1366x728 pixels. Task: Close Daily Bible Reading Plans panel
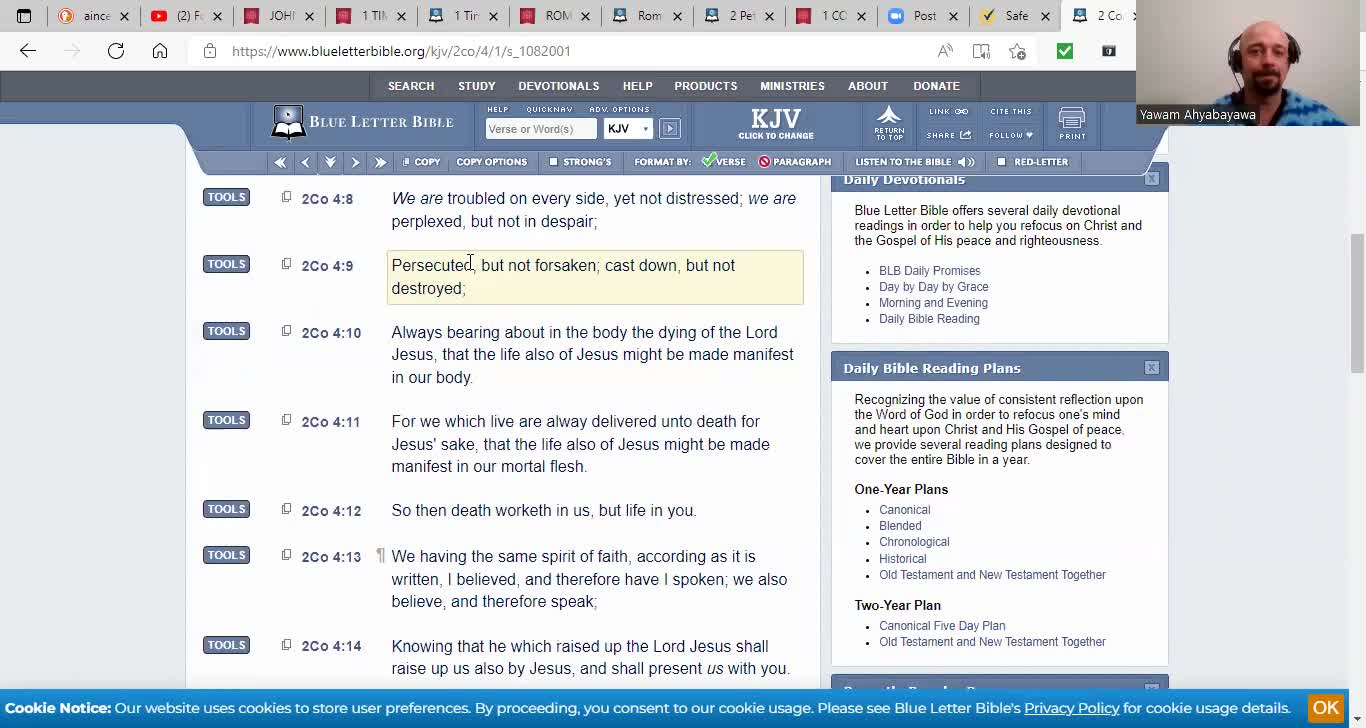(x=1152, y=368)
